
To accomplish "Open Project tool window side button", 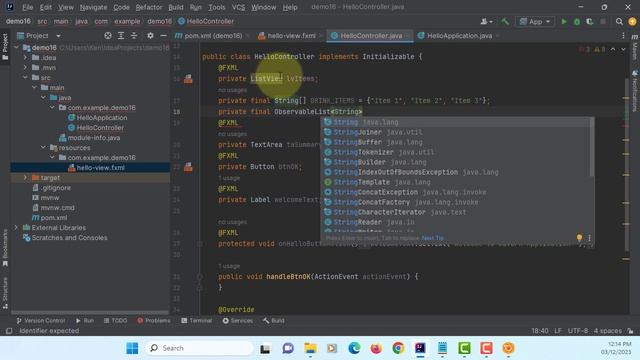I will click(x=5, y=47).
